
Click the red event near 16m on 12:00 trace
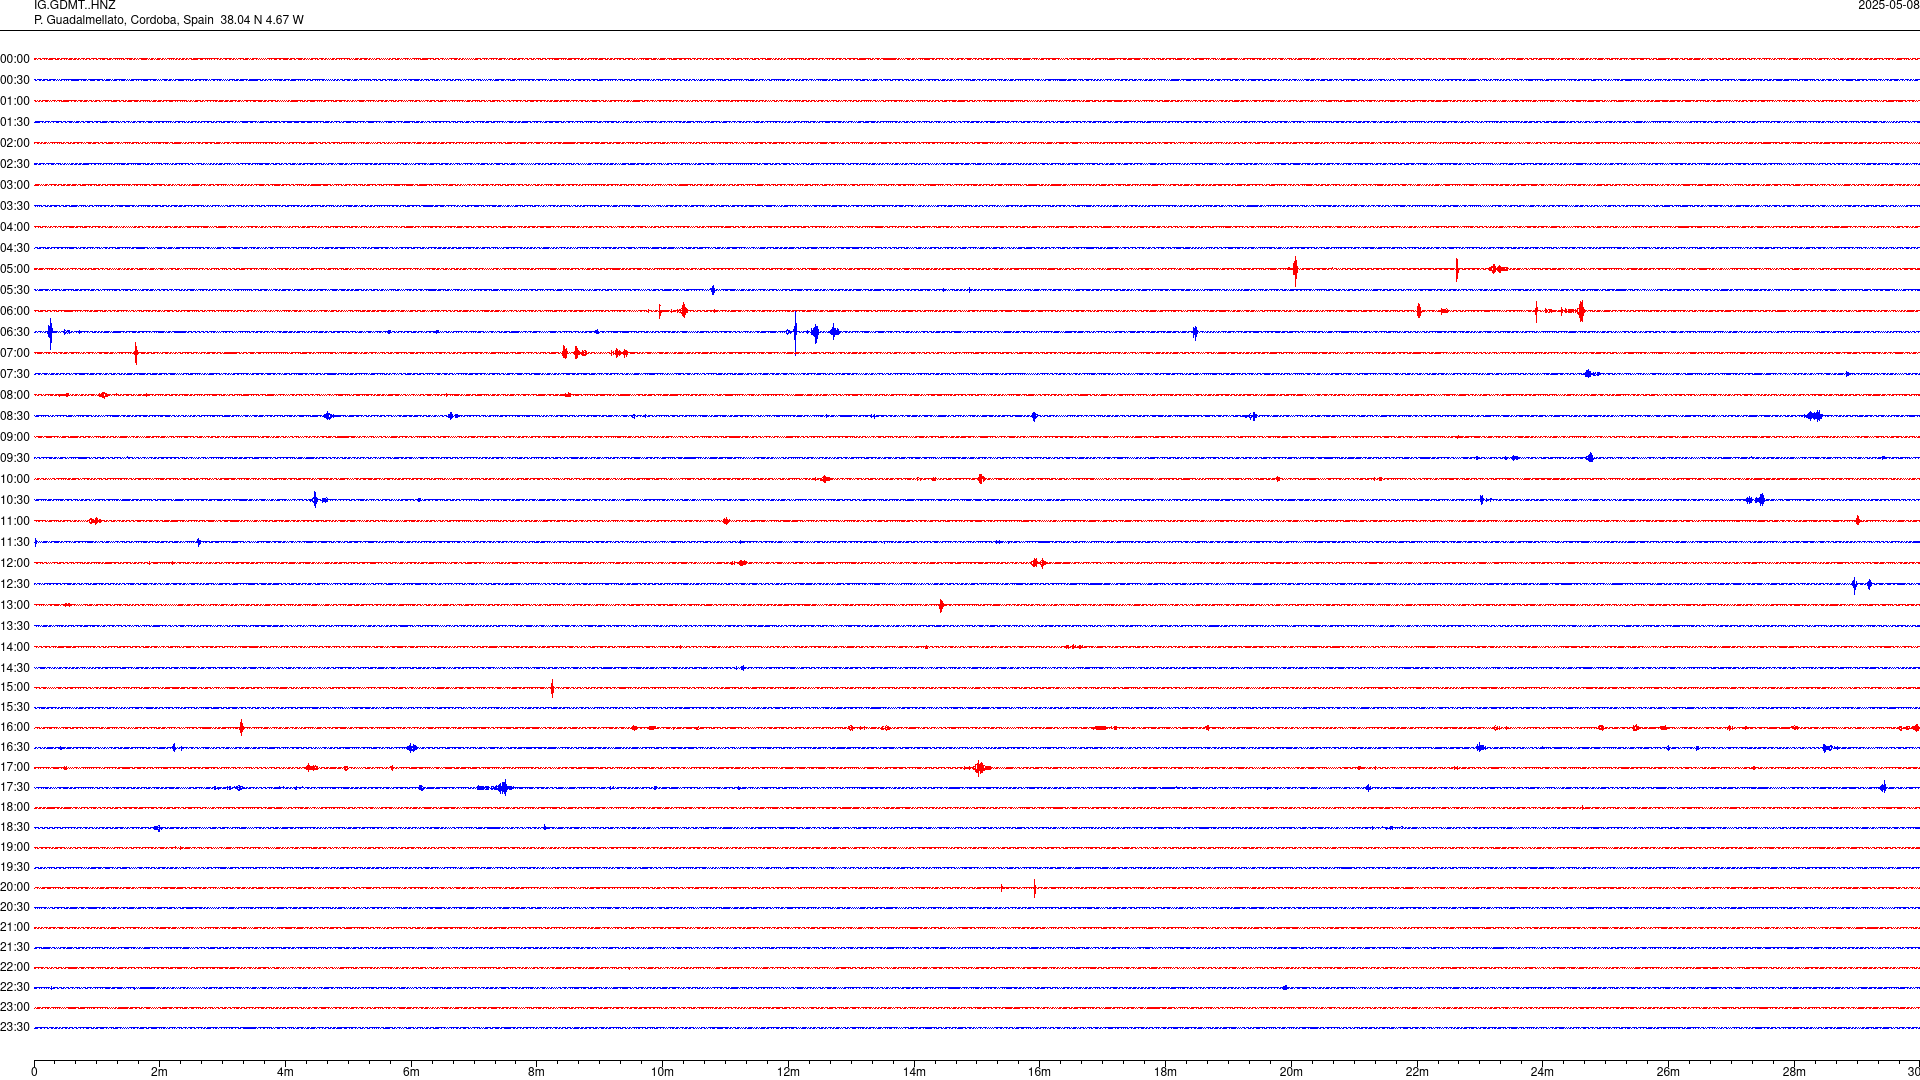point(1039,563)
